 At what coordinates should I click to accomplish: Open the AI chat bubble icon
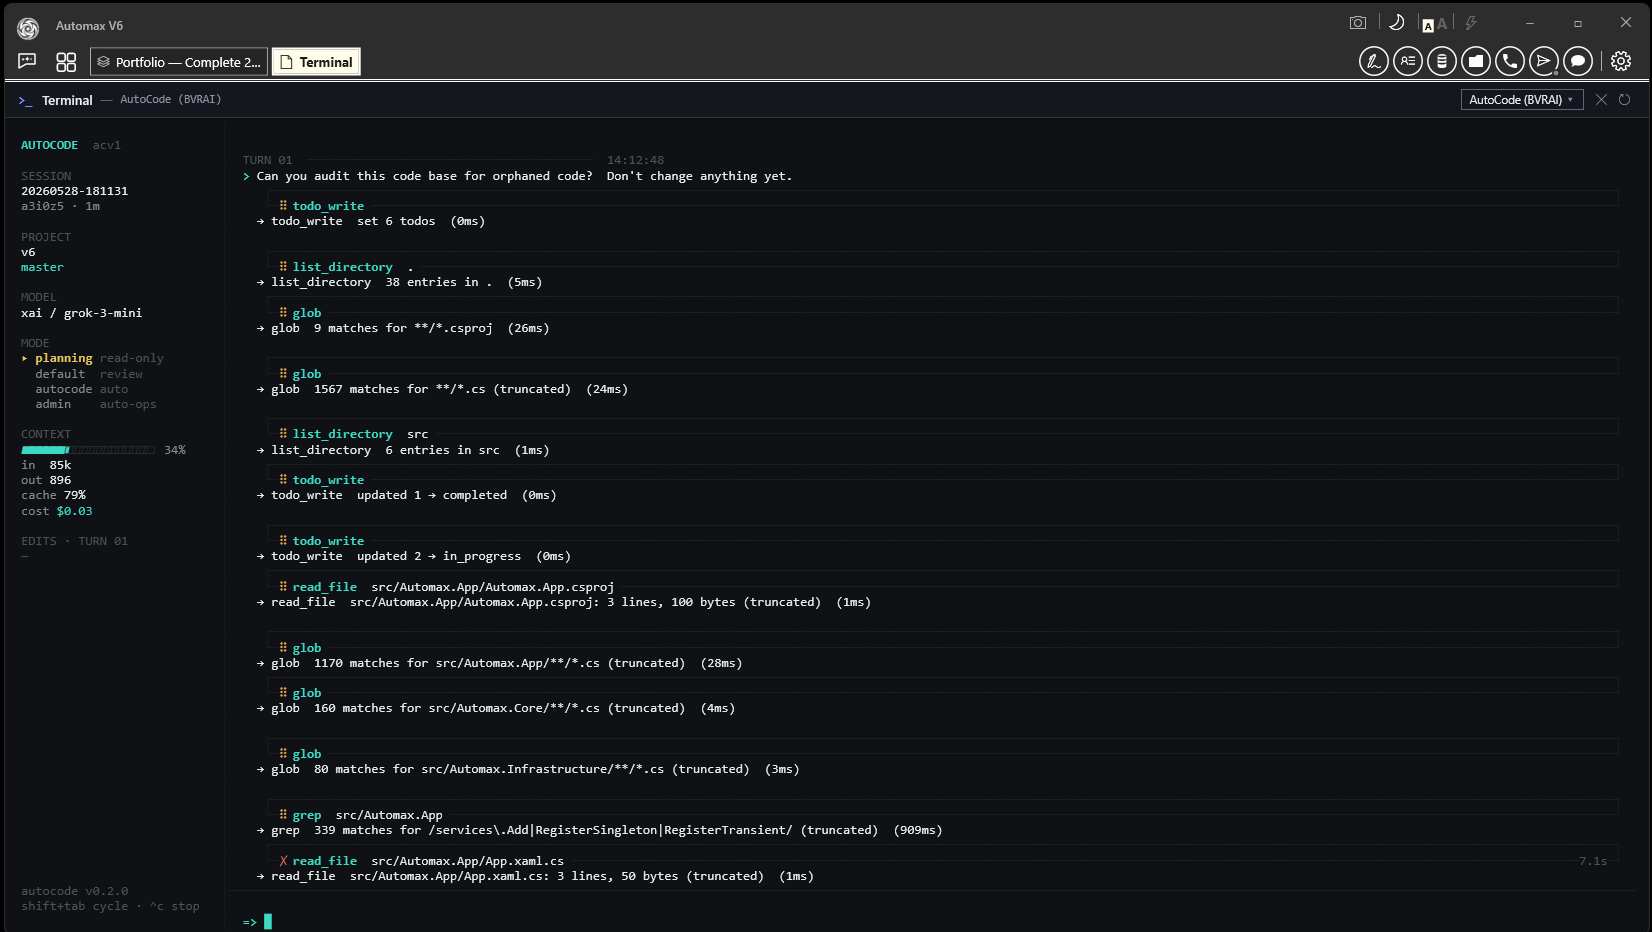[27, 62]
